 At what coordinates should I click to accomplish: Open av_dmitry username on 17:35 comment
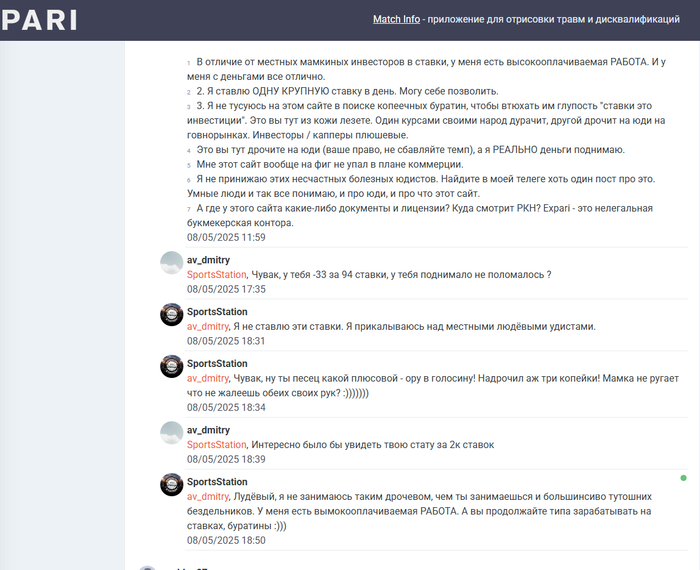(x=208, y=260)
